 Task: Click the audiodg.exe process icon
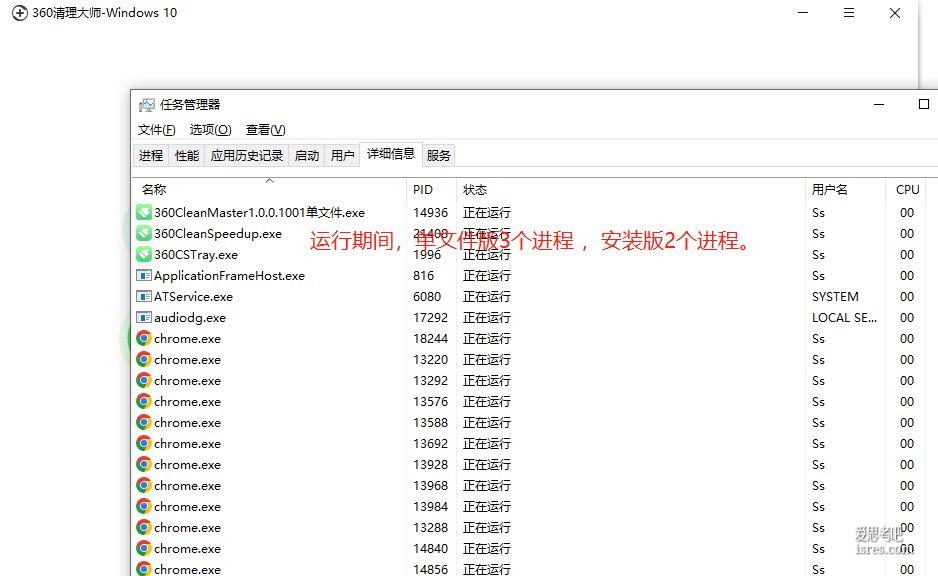pyautogui.click(x=144, y=318)
